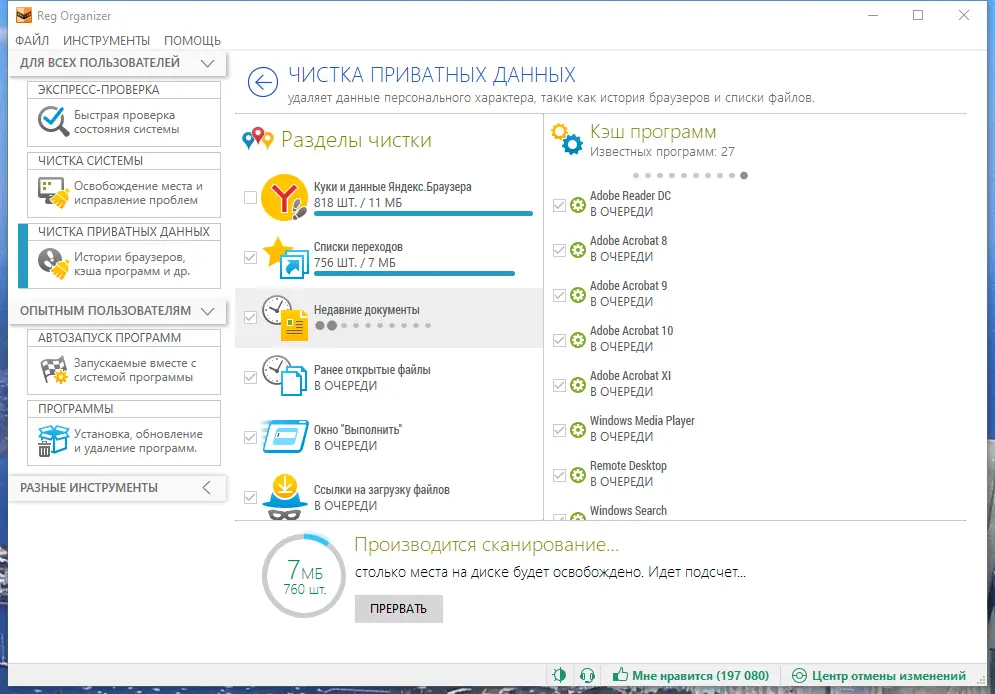
Task: Enable the Yandex Browser cookies checkbox
Action: coord(250,197)
